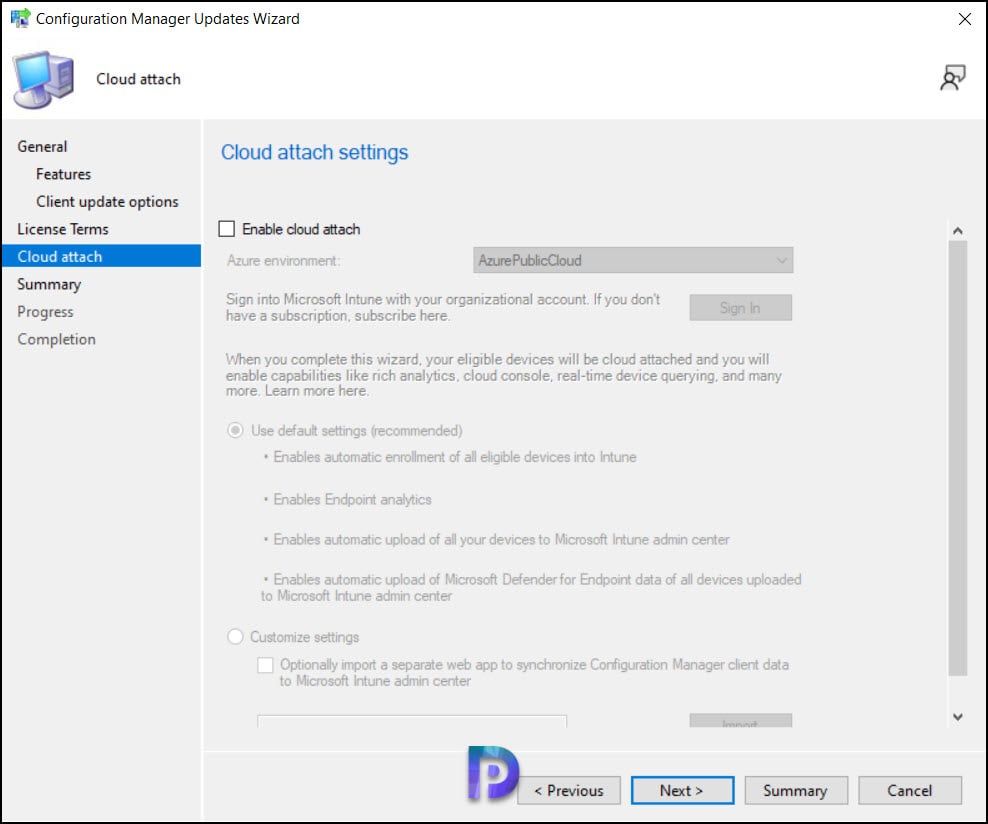The height and width of the screenshot is (824, 988).
Task: Click the computer icon beside Cloud attach
Action: 43,79
